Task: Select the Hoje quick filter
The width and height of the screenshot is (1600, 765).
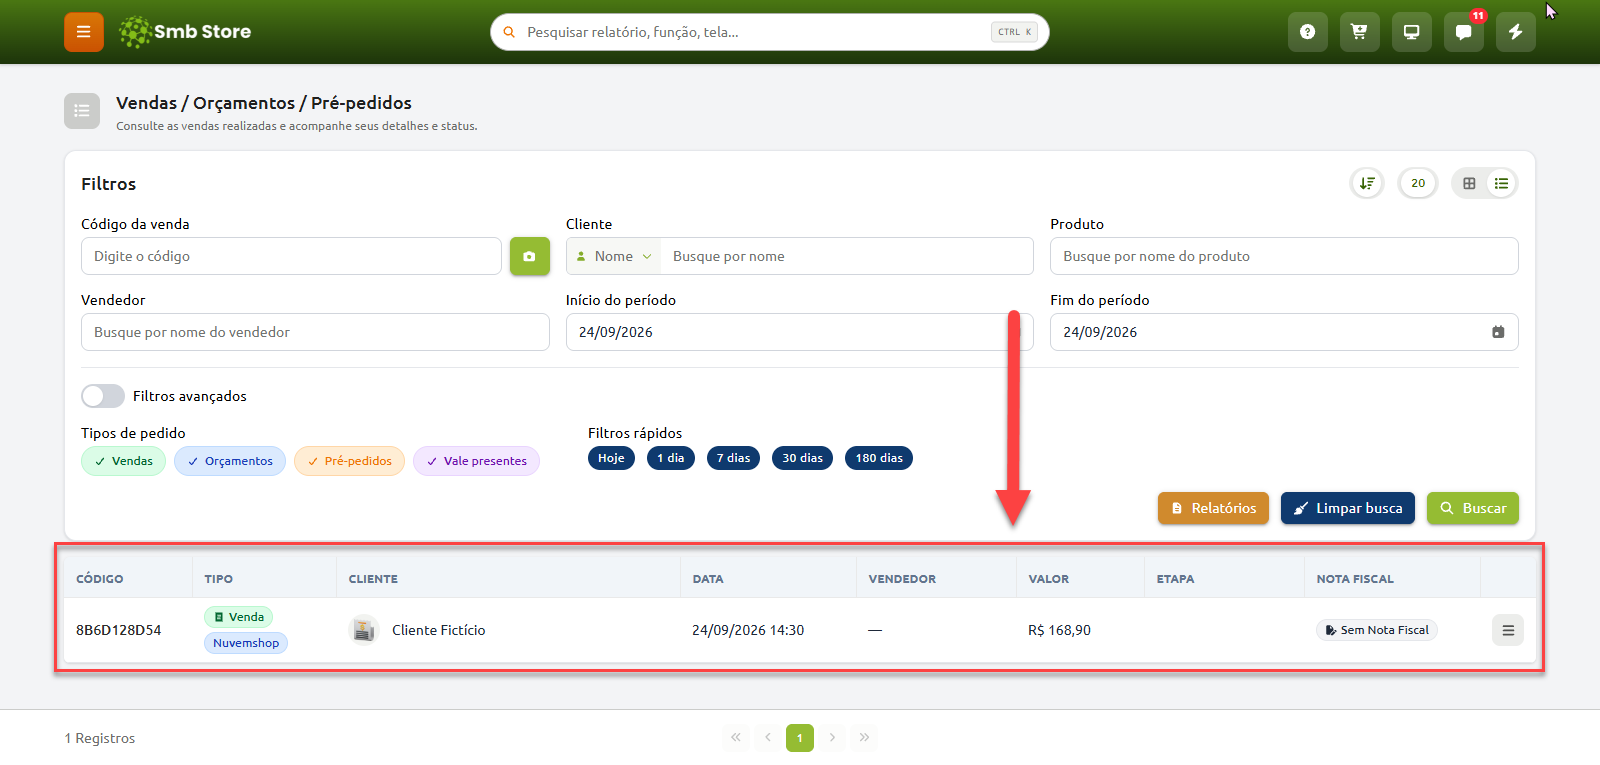Action: (x=611, y=458)
